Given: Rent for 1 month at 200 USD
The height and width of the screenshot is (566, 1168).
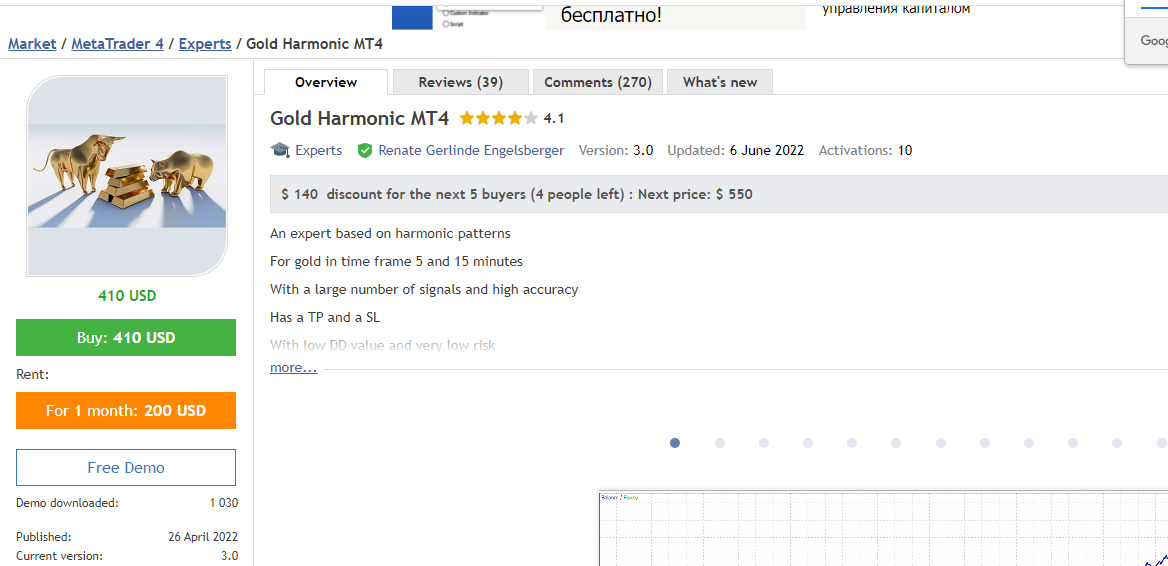Looking at the screenshot, I should coord(126,410).
